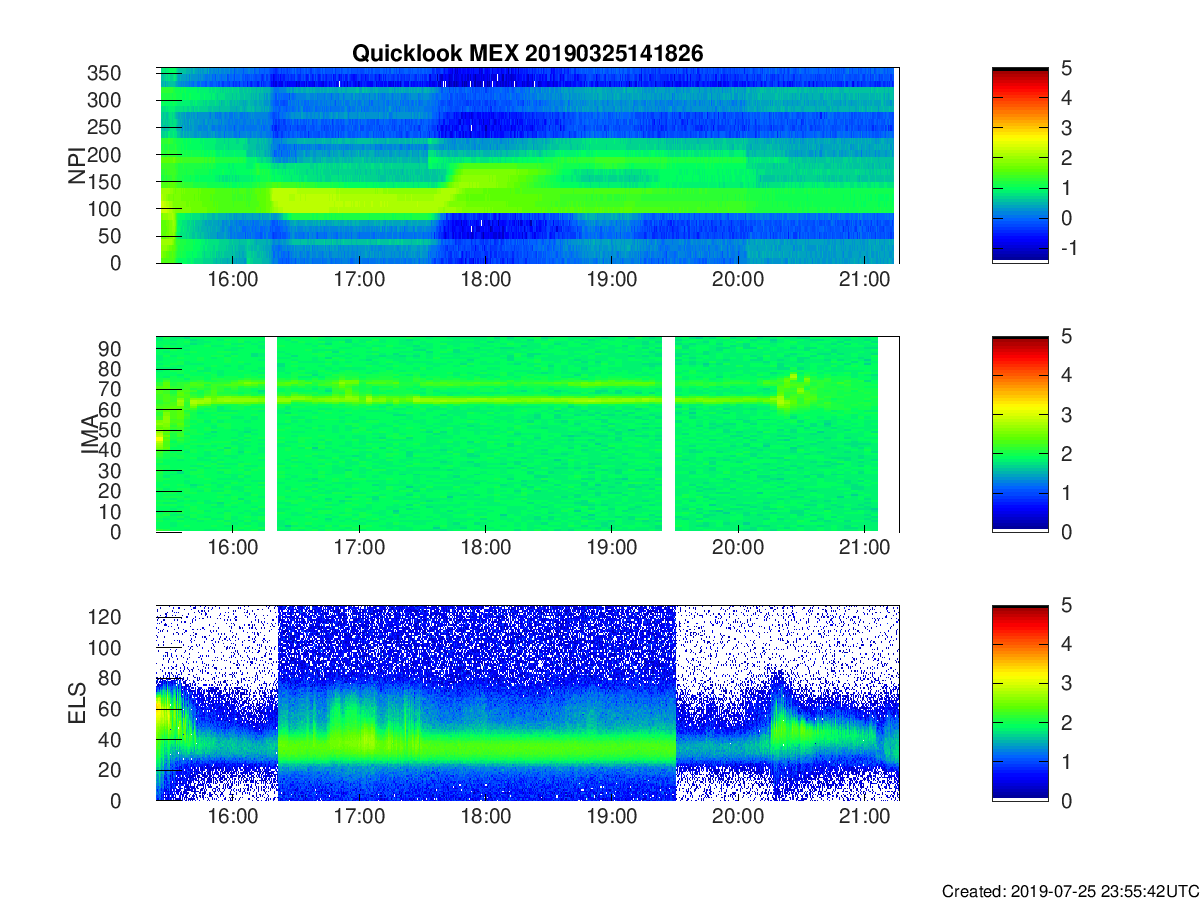Click the 0 tick on IMA colorbar
This screenshot has width=1200, height=900.
click(x=1066, y=532)
